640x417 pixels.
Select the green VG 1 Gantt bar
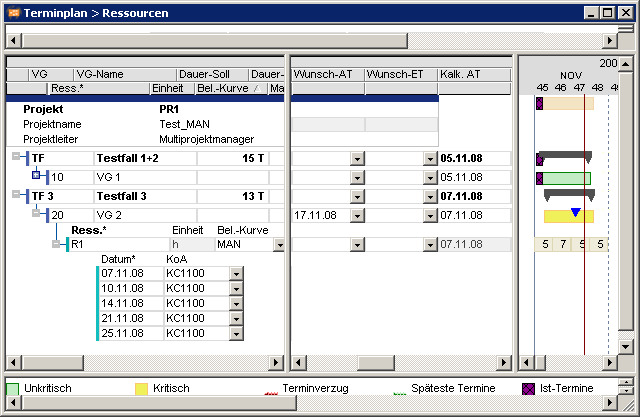[567, 178]
